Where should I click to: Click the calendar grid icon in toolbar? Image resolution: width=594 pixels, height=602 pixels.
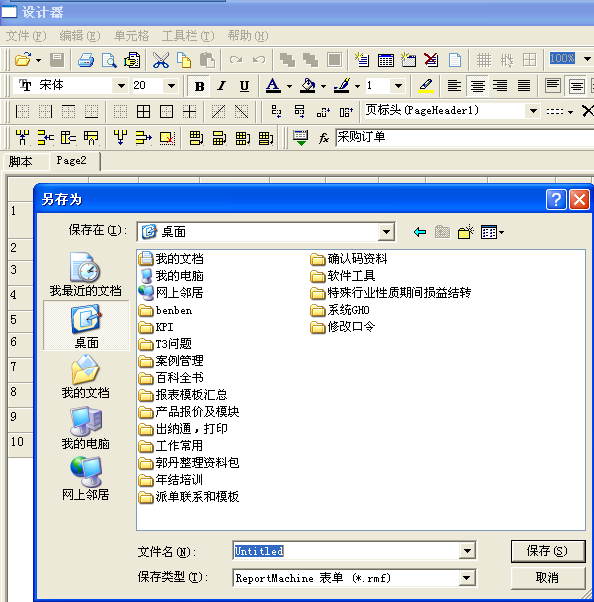(386, 60)
